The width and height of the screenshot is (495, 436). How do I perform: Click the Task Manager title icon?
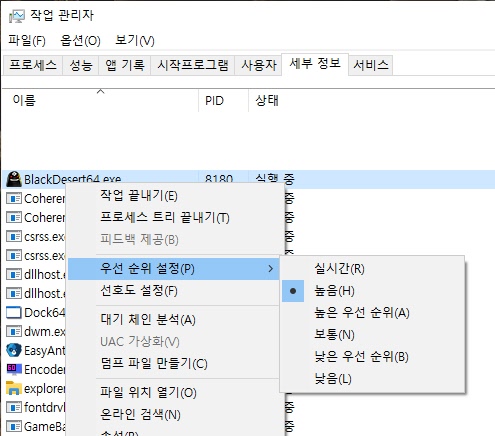click(x=16, y=16)
